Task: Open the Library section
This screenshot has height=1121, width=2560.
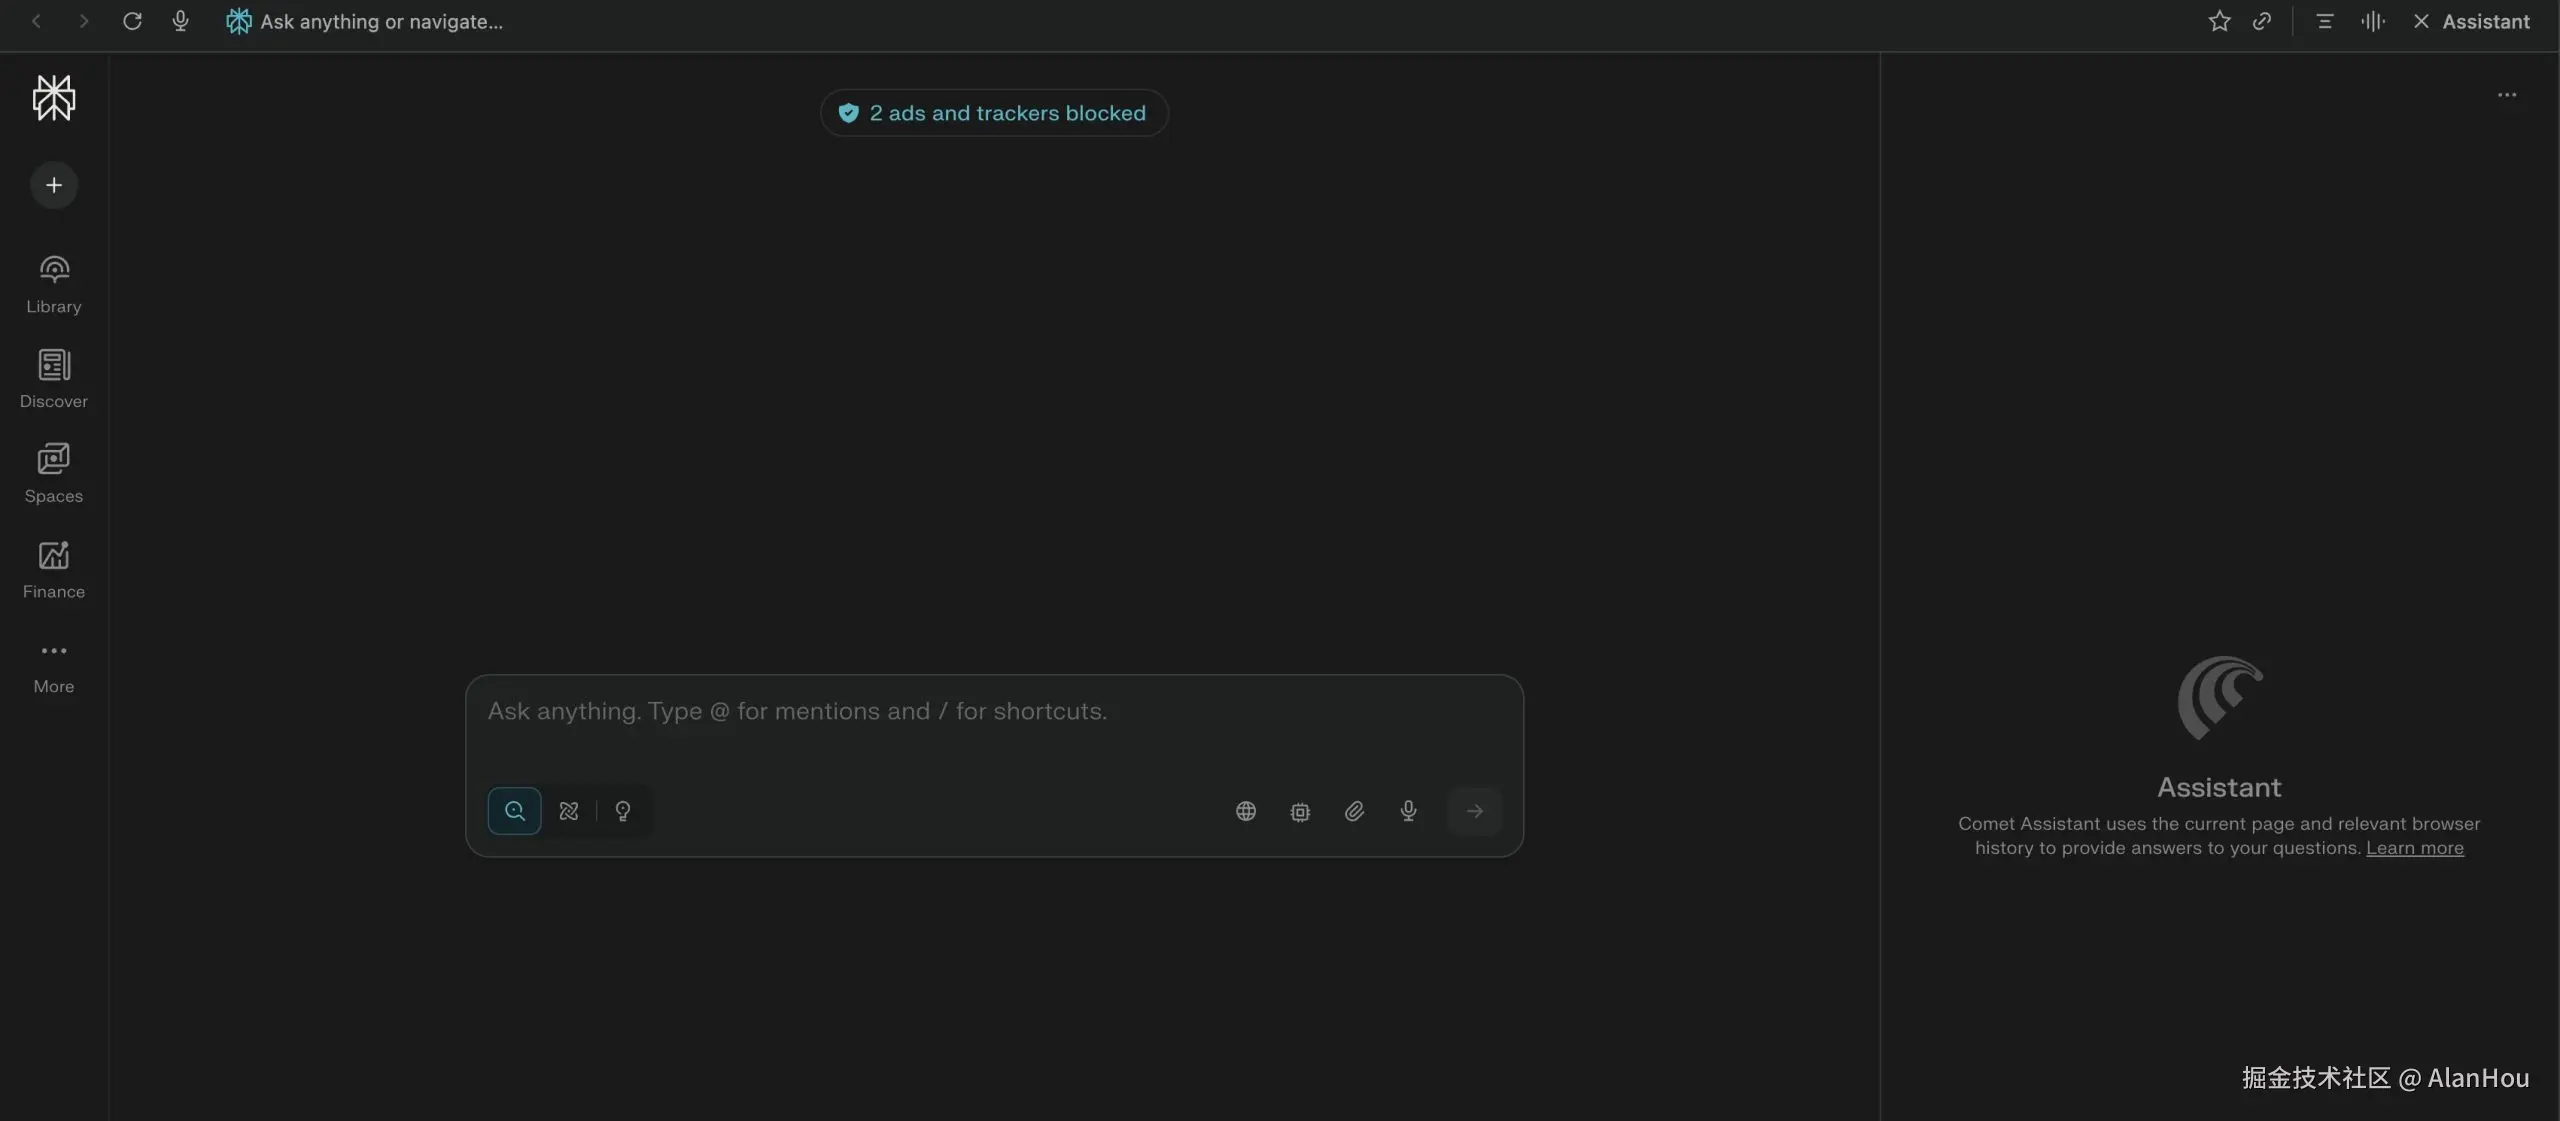Action: coord(54,284)
